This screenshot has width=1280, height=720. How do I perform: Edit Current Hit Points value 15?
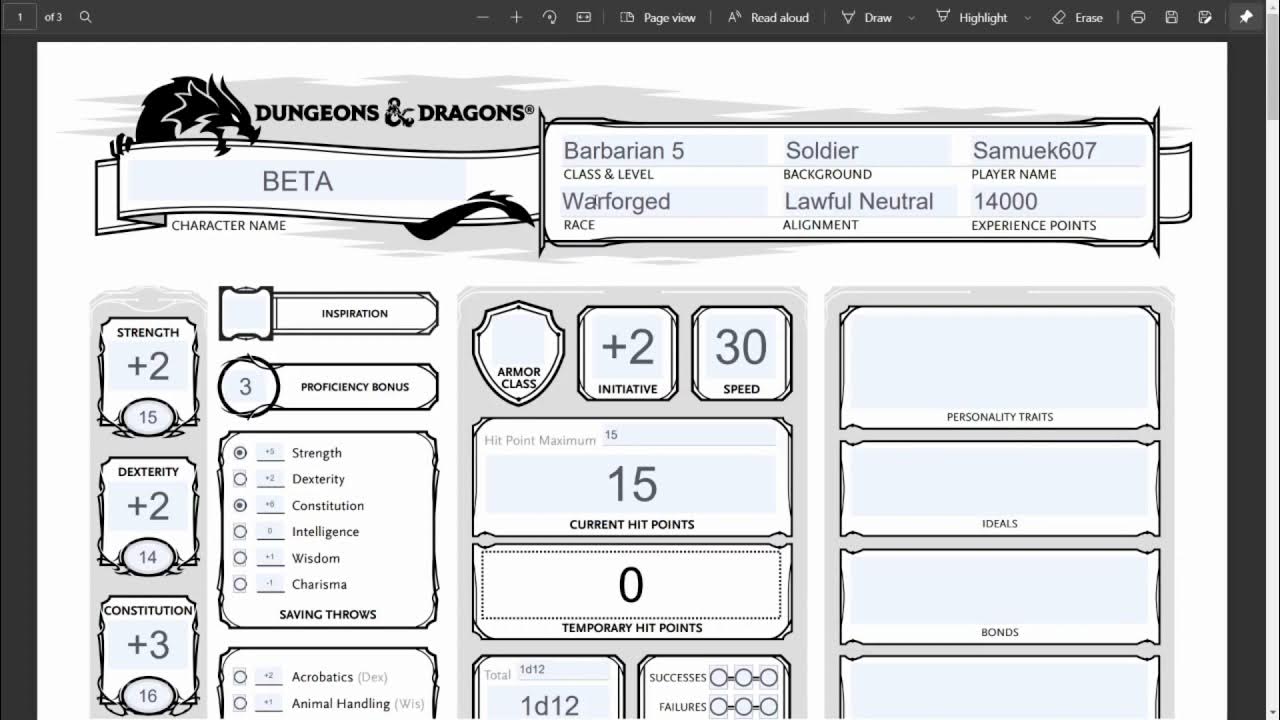[x=631, y=485]
